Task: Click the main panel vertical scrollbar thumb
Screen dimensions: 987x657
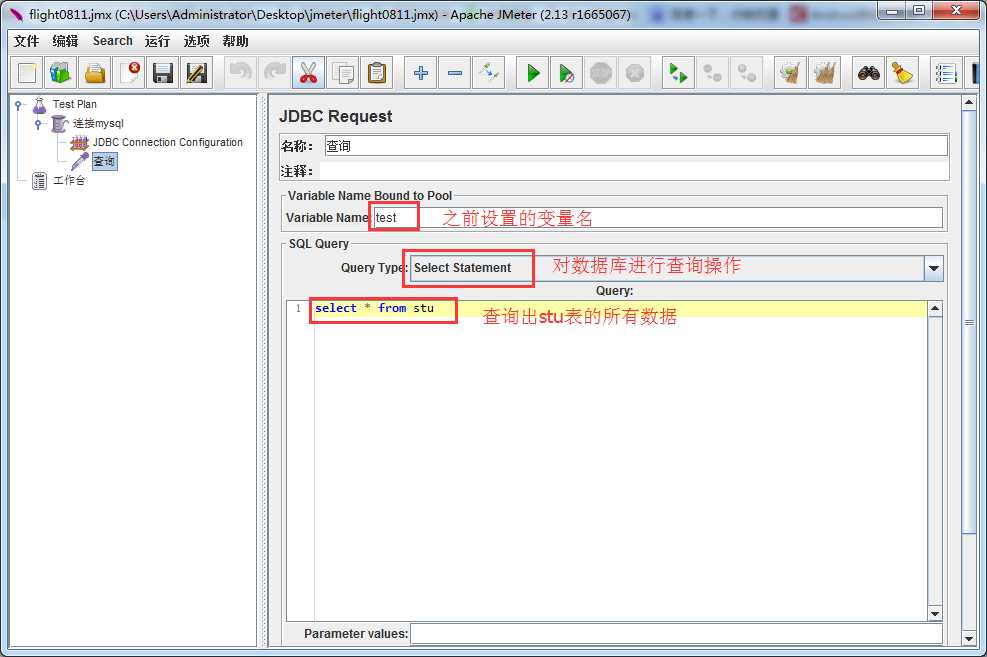Action: (969, 322)
